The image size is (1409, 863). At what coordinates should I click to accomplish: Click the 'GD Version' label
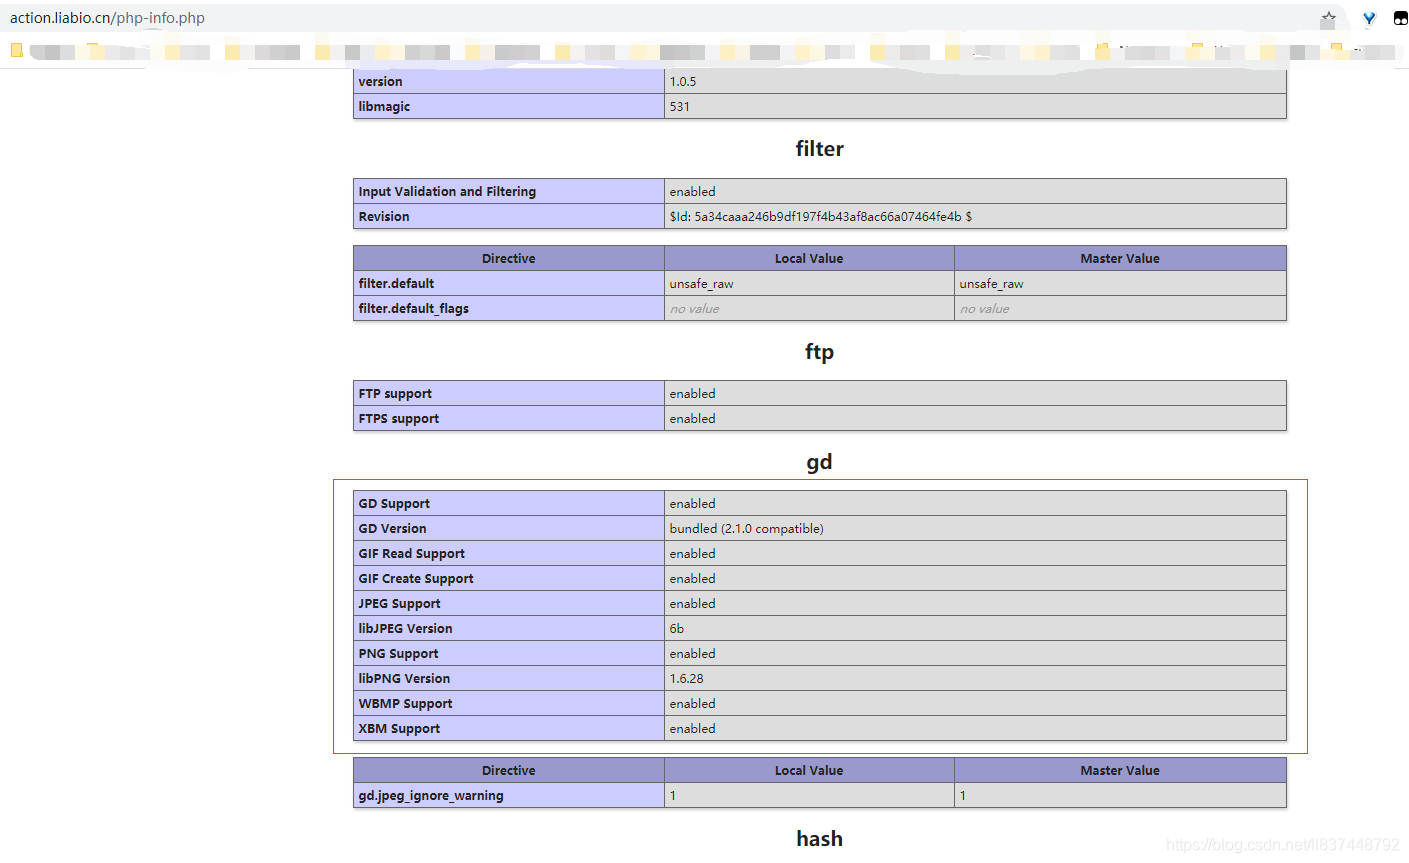click(x=392, y=529)
